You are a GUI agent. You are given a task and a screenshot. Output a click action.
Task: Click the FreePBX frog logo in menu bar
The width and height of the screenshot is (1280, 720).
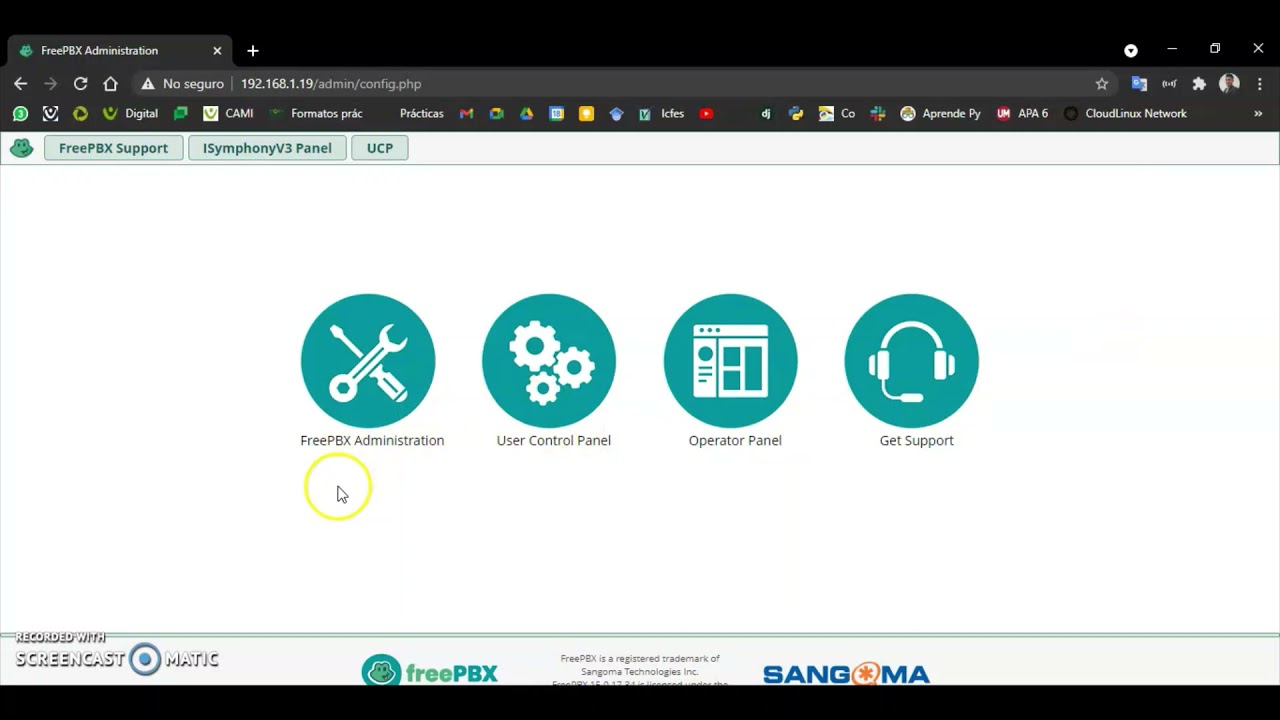pos(21,148)
